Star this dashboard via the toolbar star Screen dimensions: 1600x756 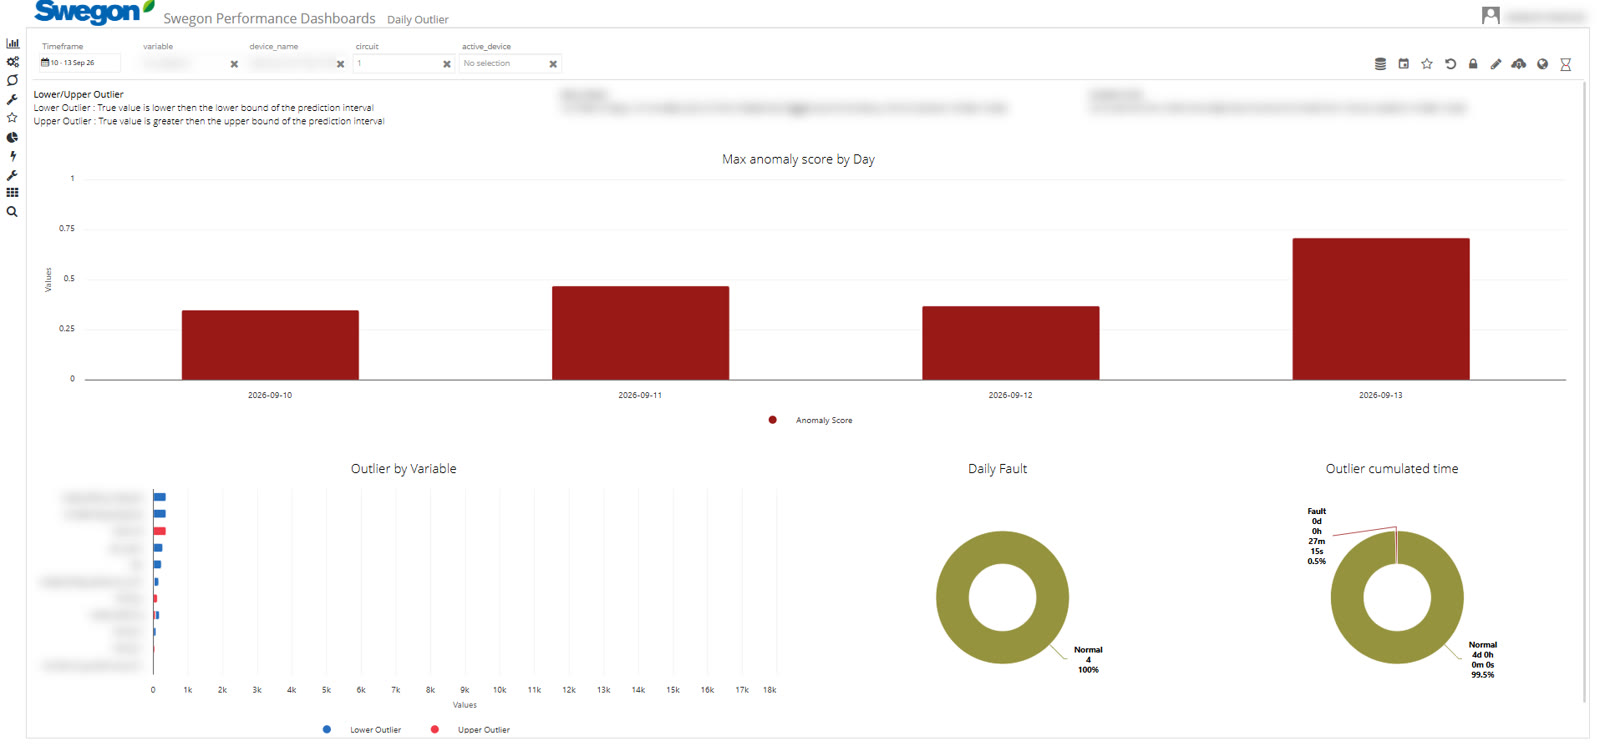click(1427, 64)
